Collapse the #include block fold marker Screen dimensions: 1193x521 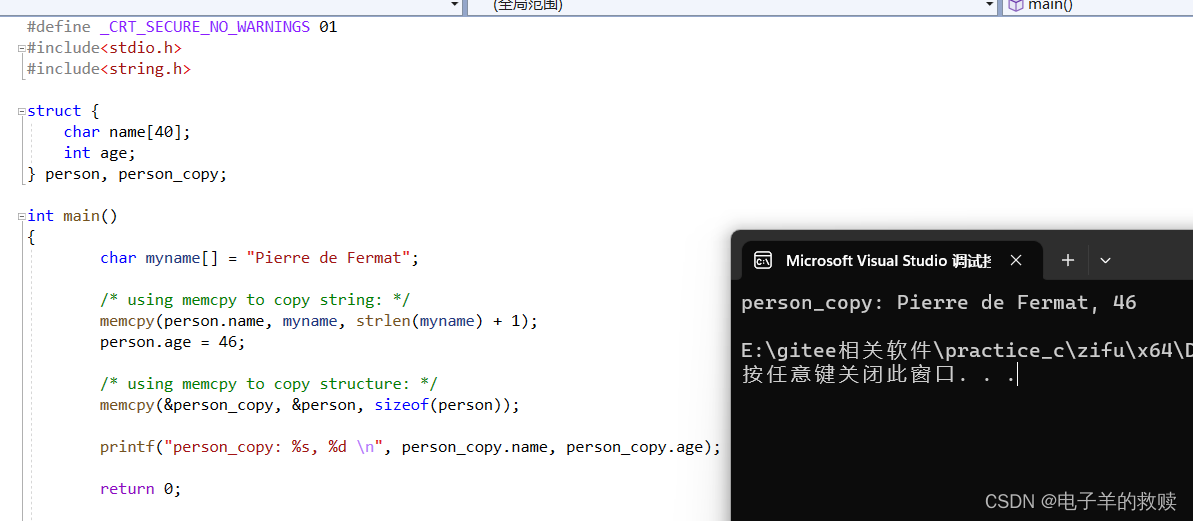(22, 48)
